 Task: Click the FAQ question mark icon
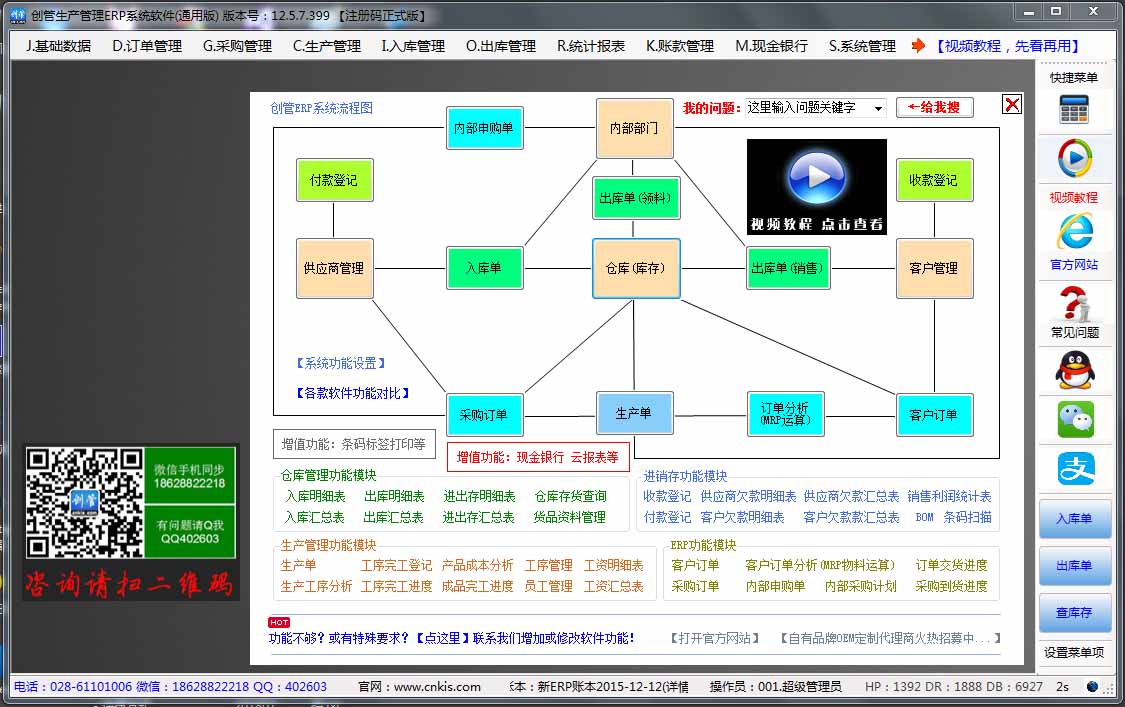(x=1074, y=303)
